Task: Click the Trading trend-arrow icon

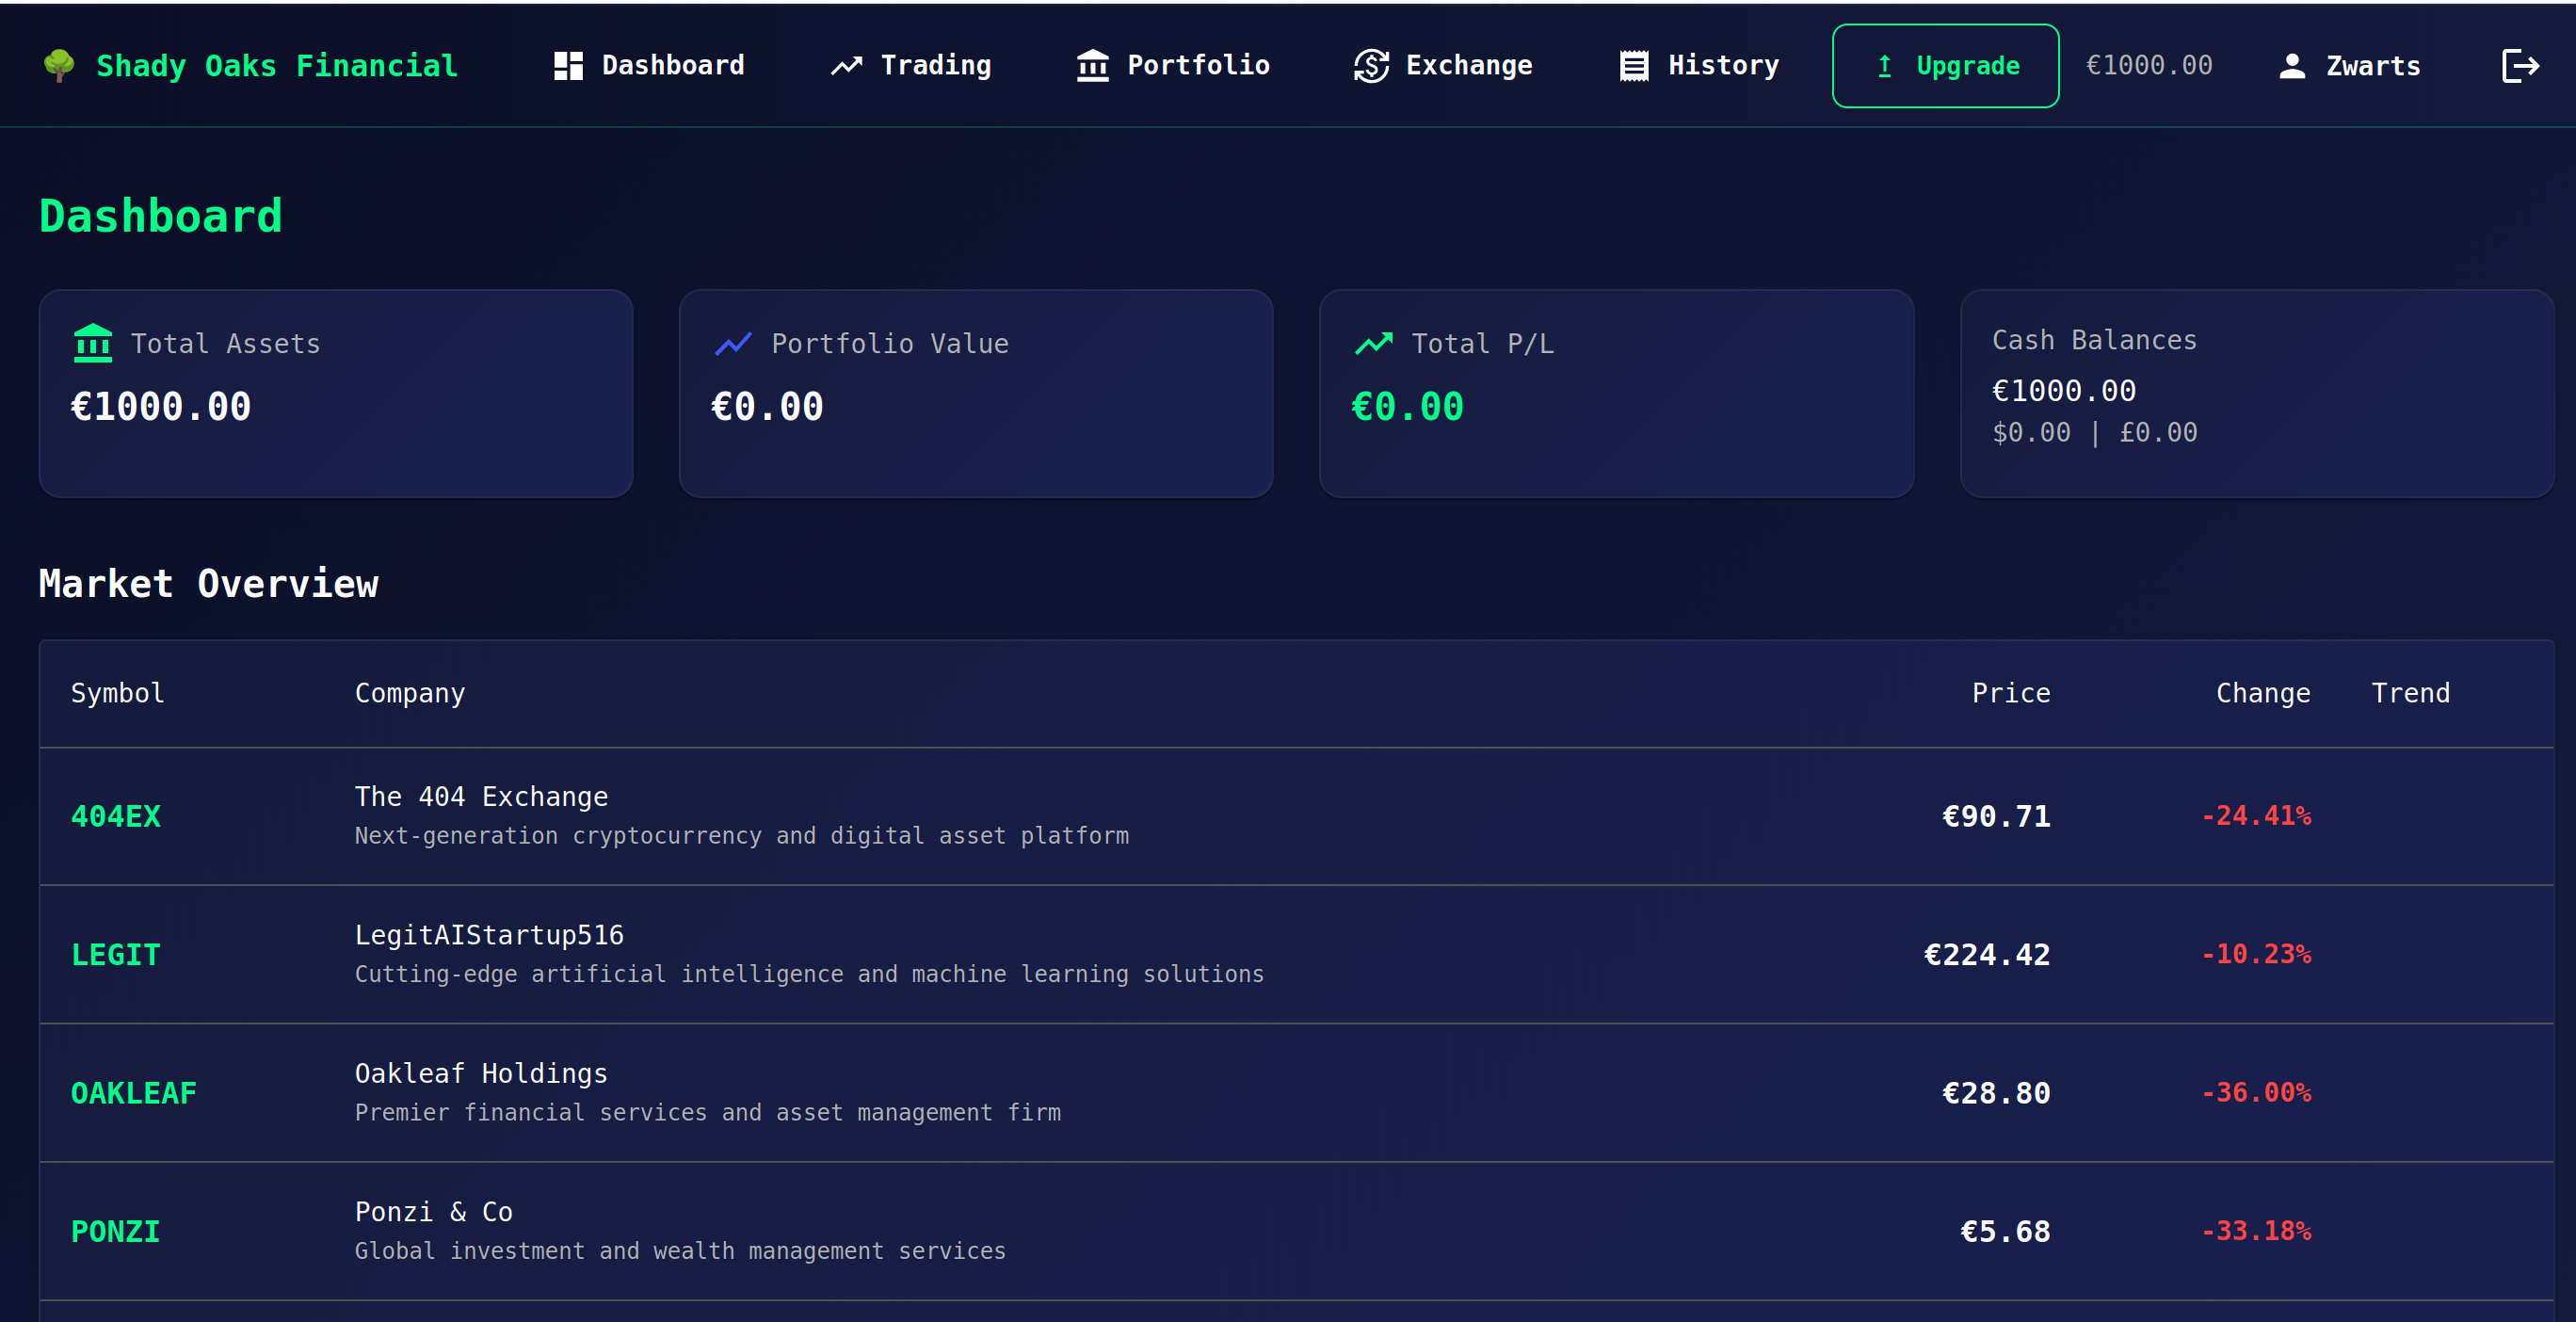Action: coord(846,66)
